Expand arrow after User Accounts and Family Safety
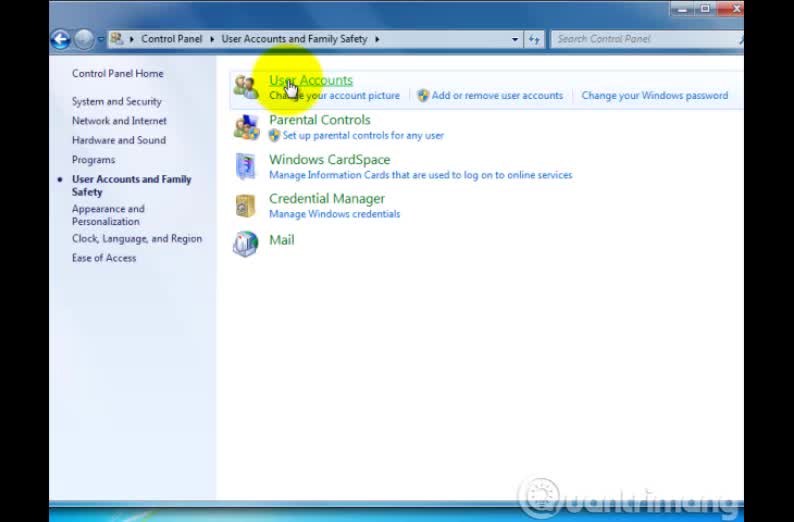 pos(377,39)
